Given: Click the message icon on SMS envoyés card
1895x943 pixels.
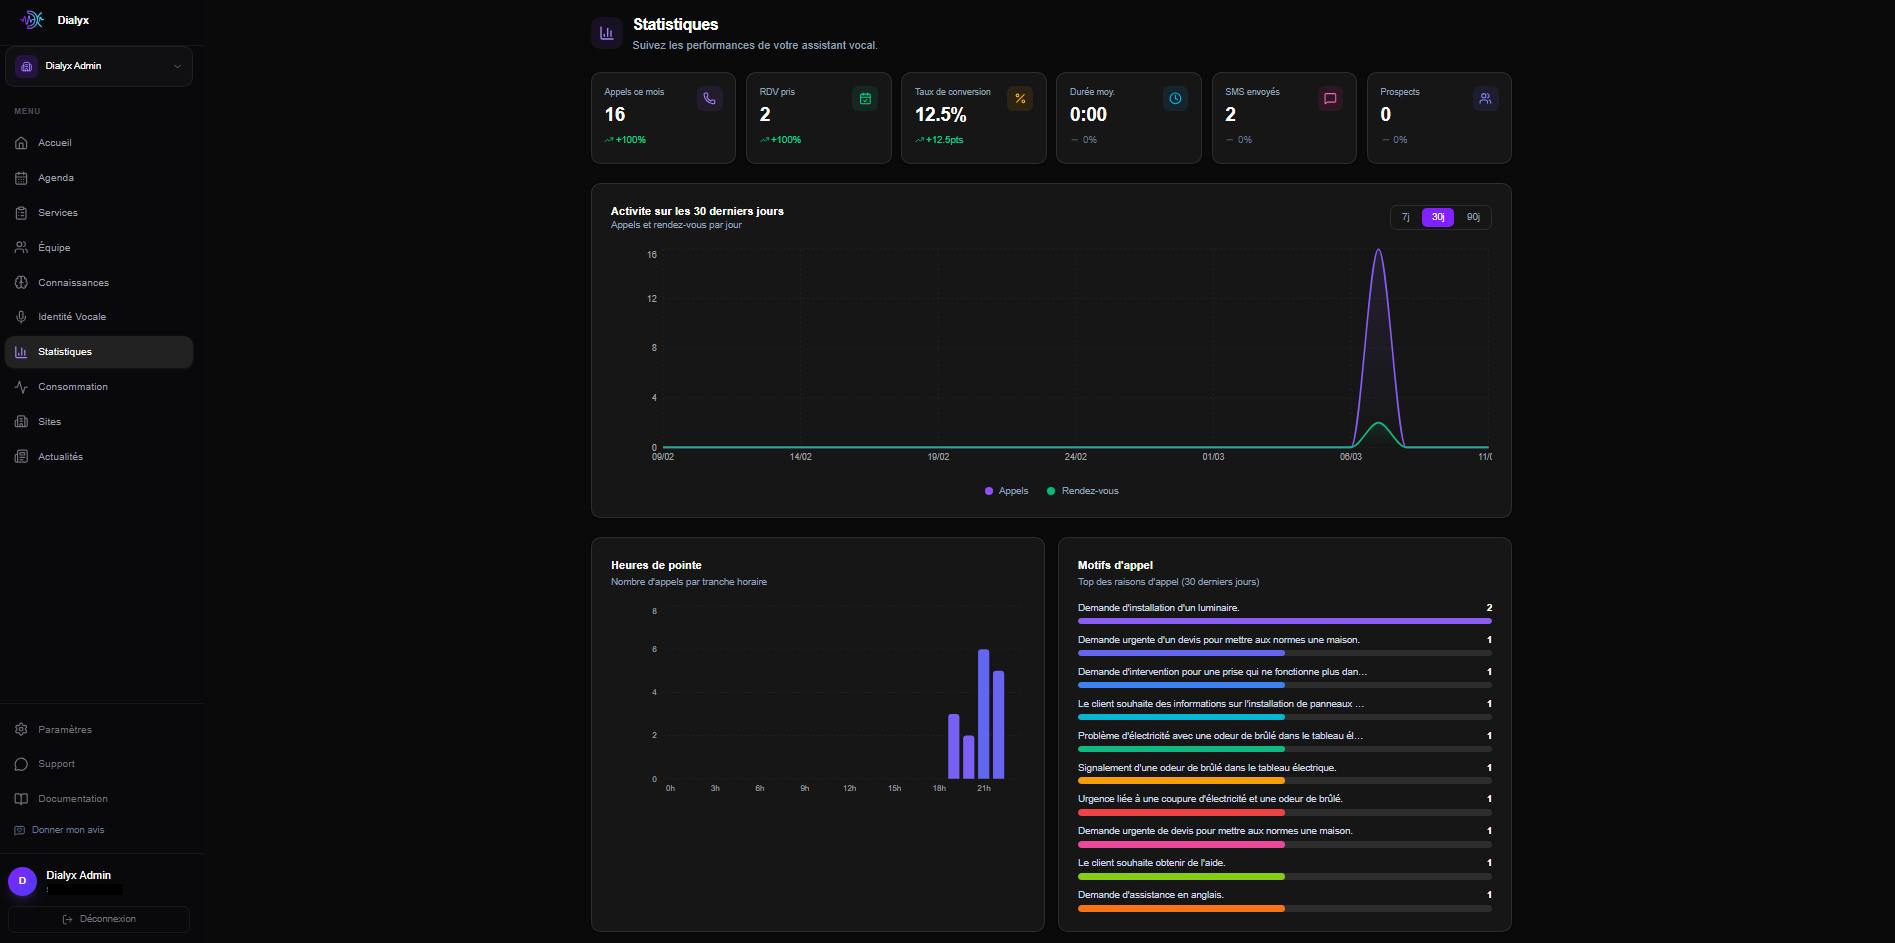Looking at the screenshot, I should (1330, 98).
